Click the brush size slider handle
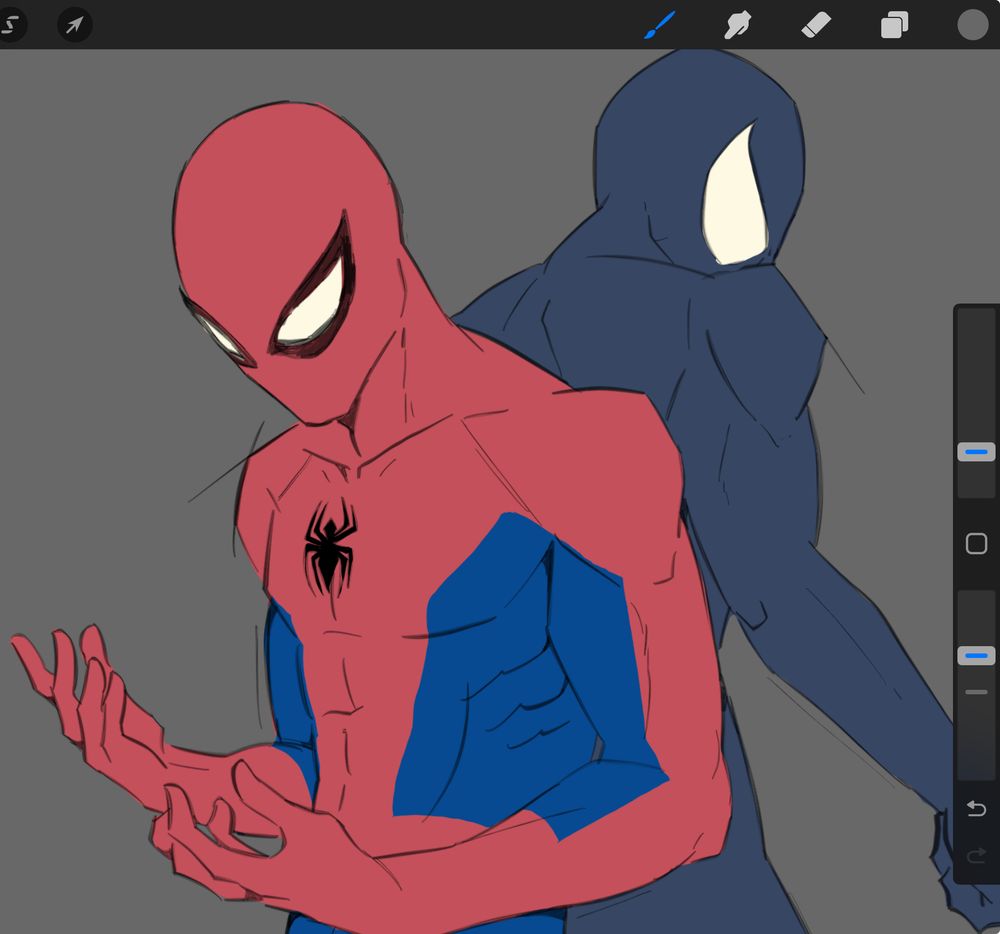 tap(976, 452)
